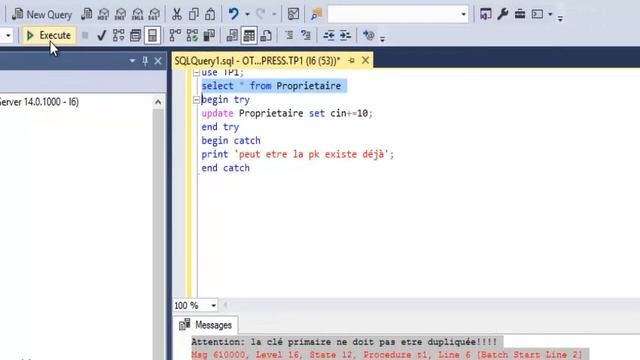640x360 pixels.
Task: Open the available databases dropdown
Action: [x=8, y=36]
